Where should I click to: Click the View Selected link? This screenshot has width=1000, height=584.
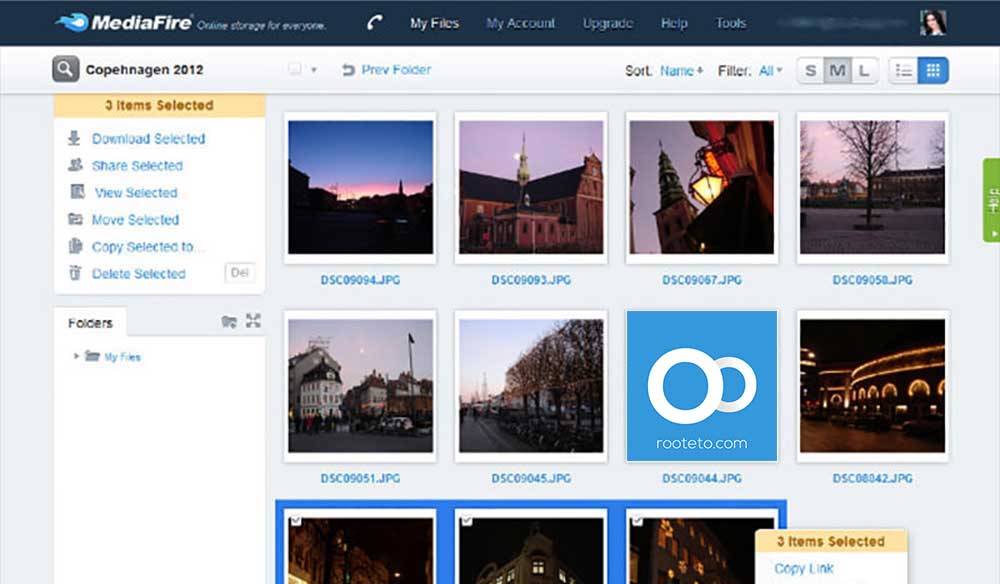click(136, 193)
